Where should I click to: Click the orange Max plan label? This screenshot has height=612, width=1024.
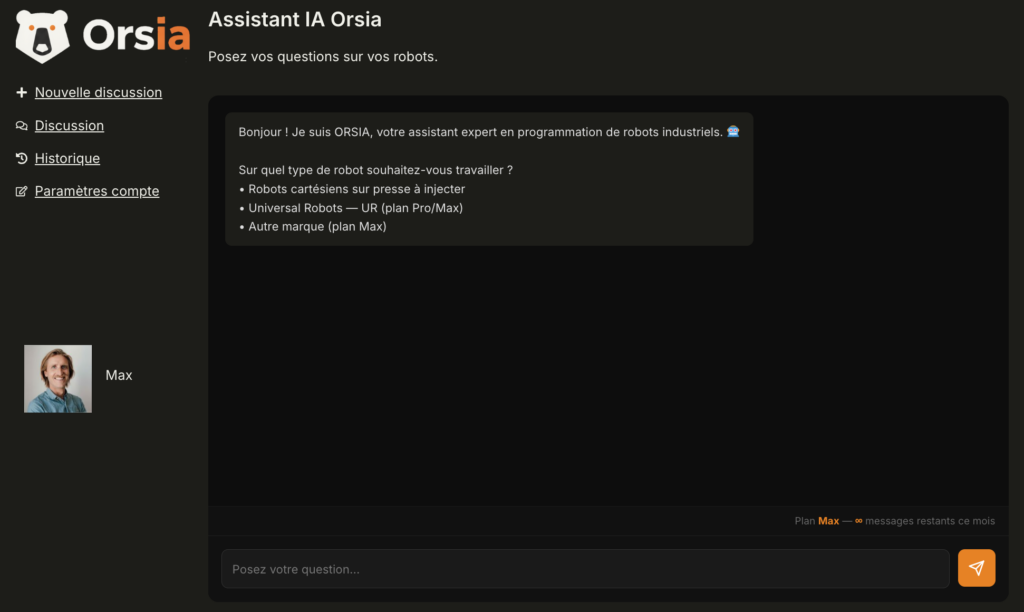click(x=829, y=521)
